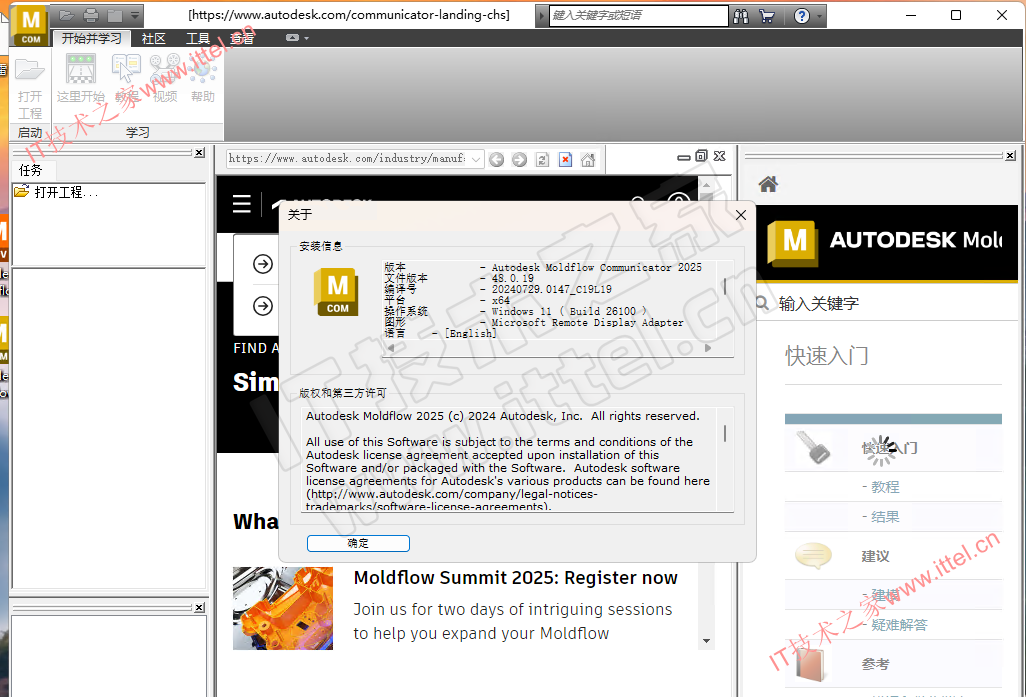Open the Moldflow Communicator application menu logo

[31, 26]
